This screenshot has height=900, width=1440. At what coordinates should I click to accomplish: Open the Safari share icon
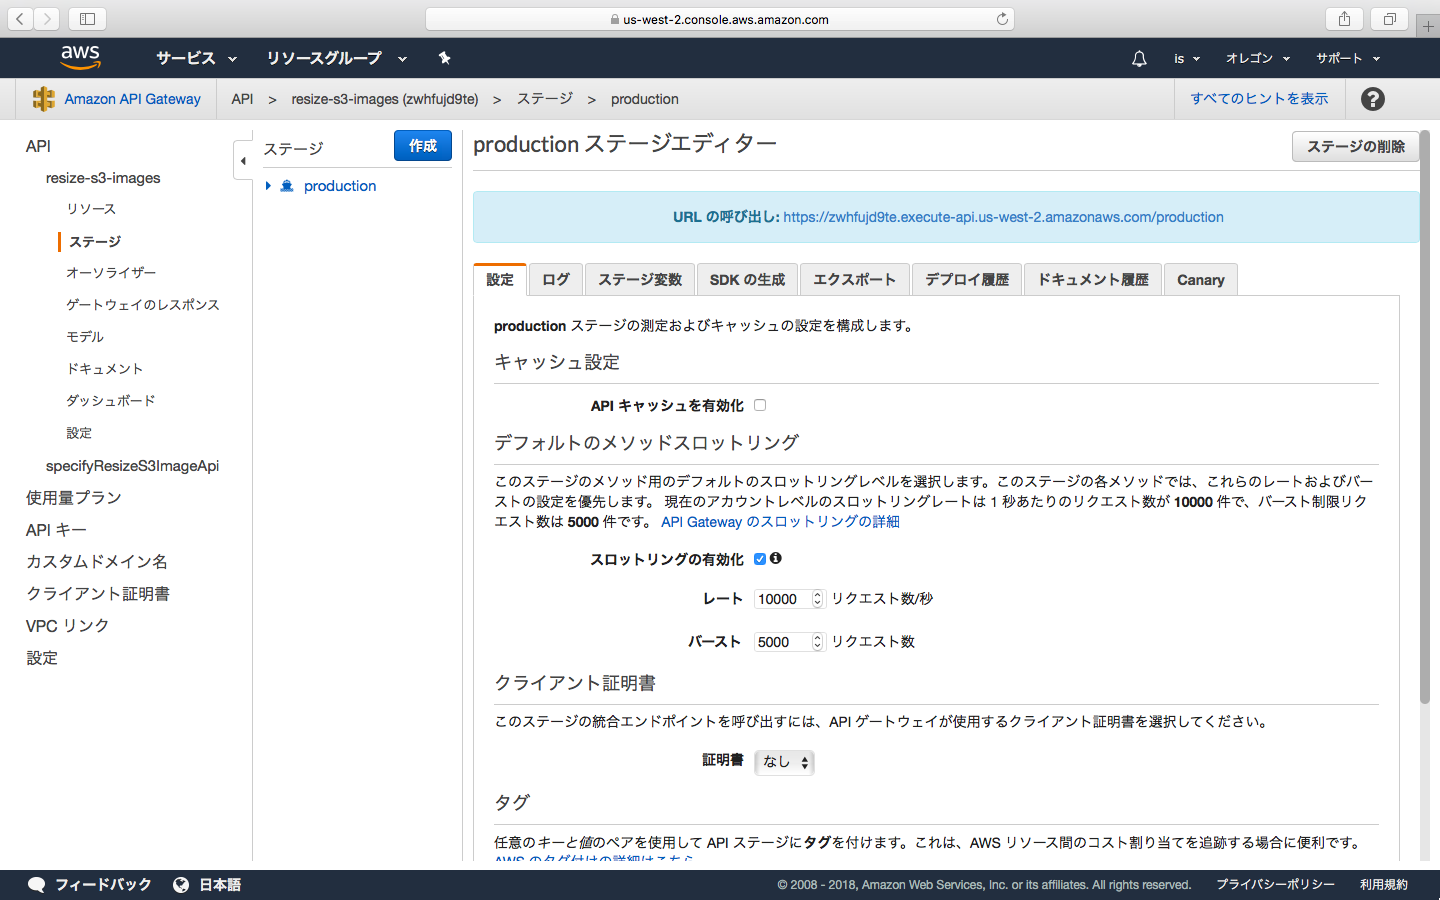(x=1344, y=19)
